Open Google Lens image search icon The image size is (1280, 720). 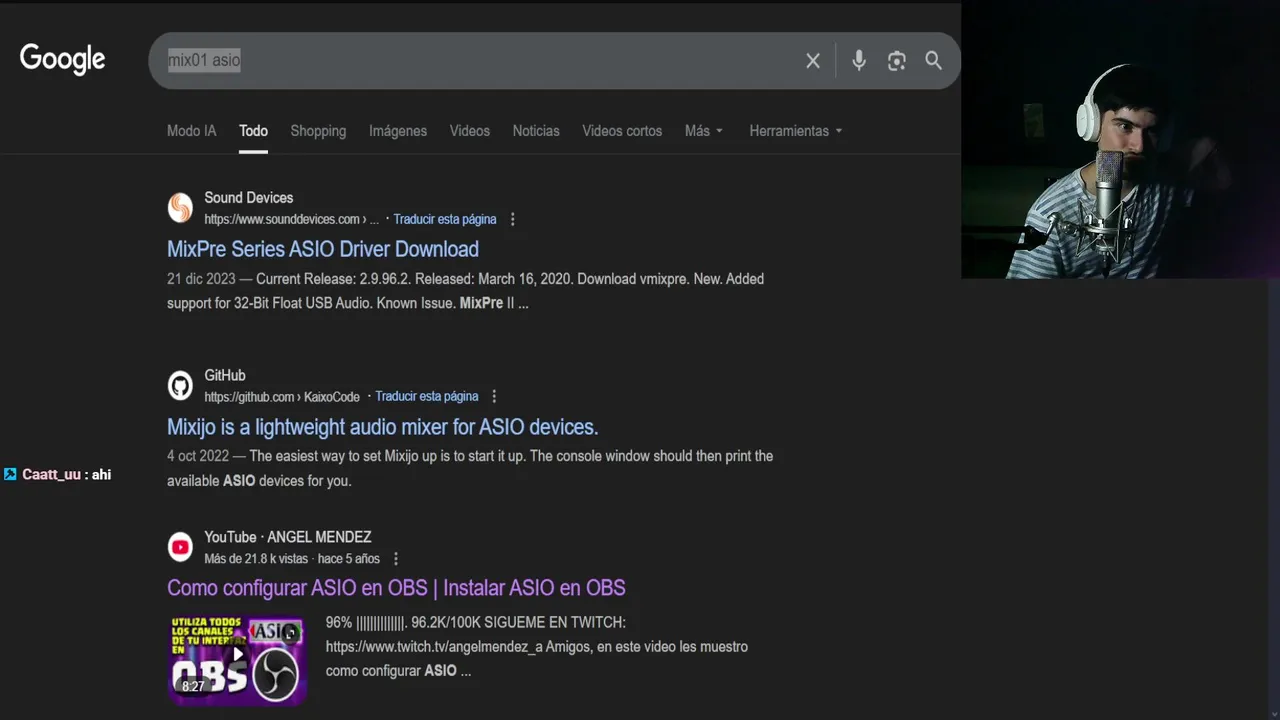(x=897, y=61)
